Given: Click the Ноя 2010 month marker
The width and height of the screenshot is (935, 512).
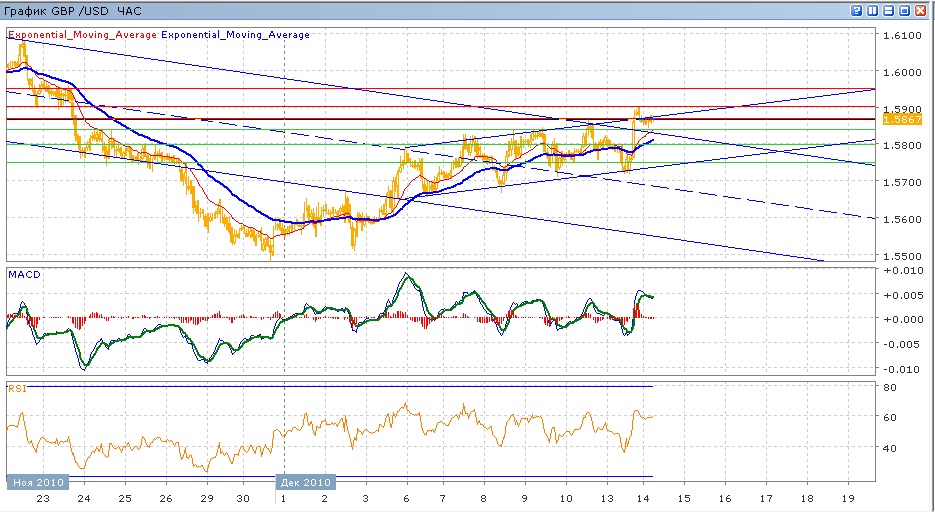Looking at the screenshot, I should [37, 482].
